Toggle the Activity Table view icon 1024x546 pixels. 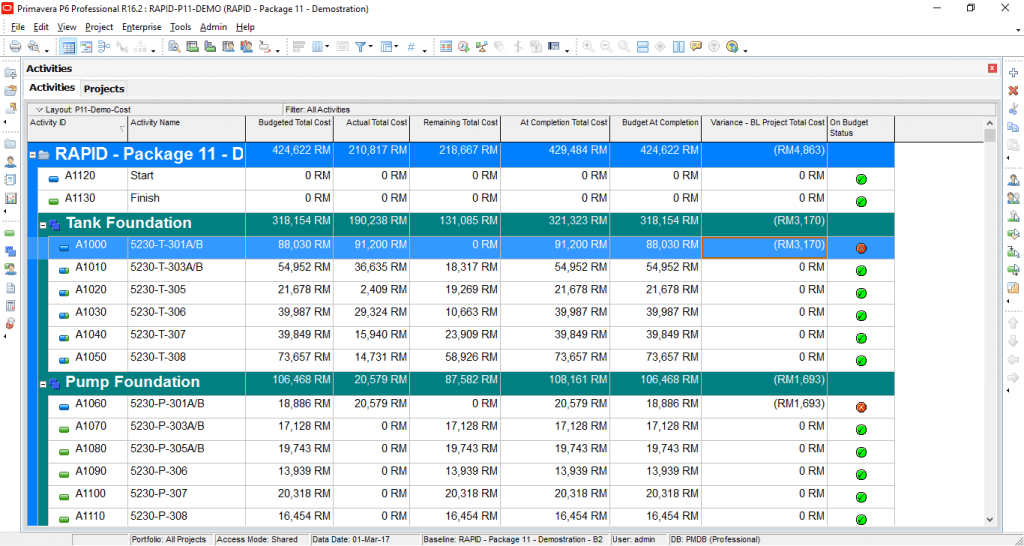click(69, 46)
